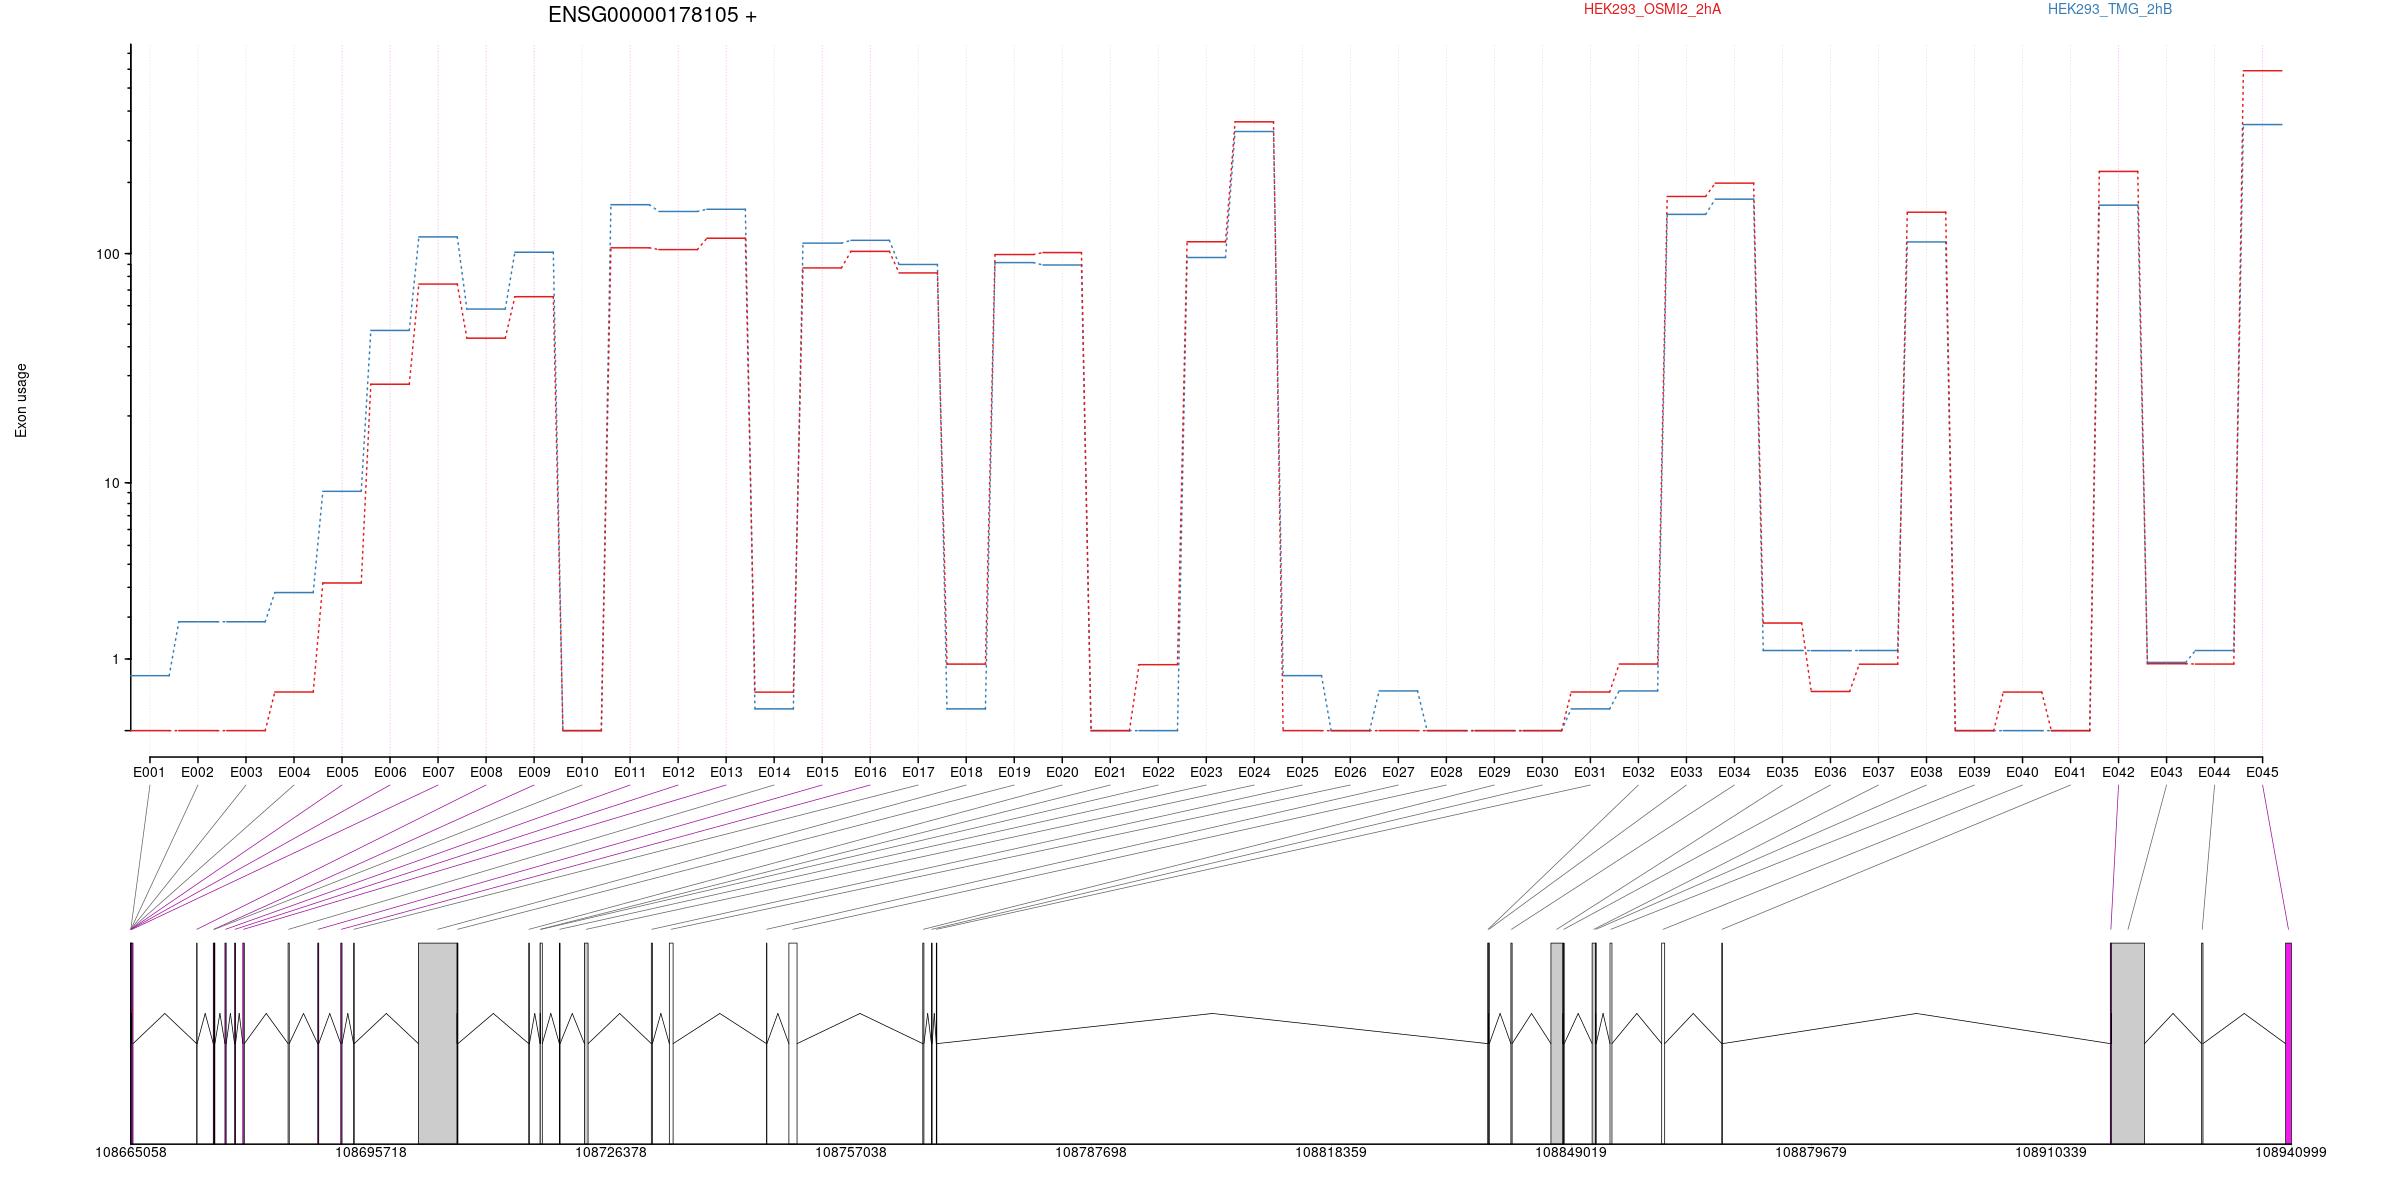Click exon label E018
The image size is (2400, 1200).
click(x=966, y=772)
